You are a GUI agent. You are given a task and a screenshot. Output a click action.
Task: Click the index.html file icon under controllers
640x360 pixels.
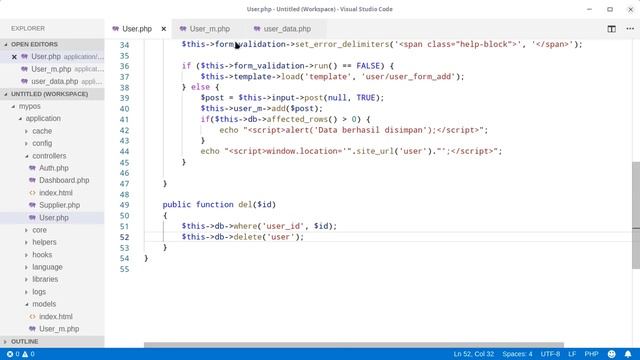[32, 193]
